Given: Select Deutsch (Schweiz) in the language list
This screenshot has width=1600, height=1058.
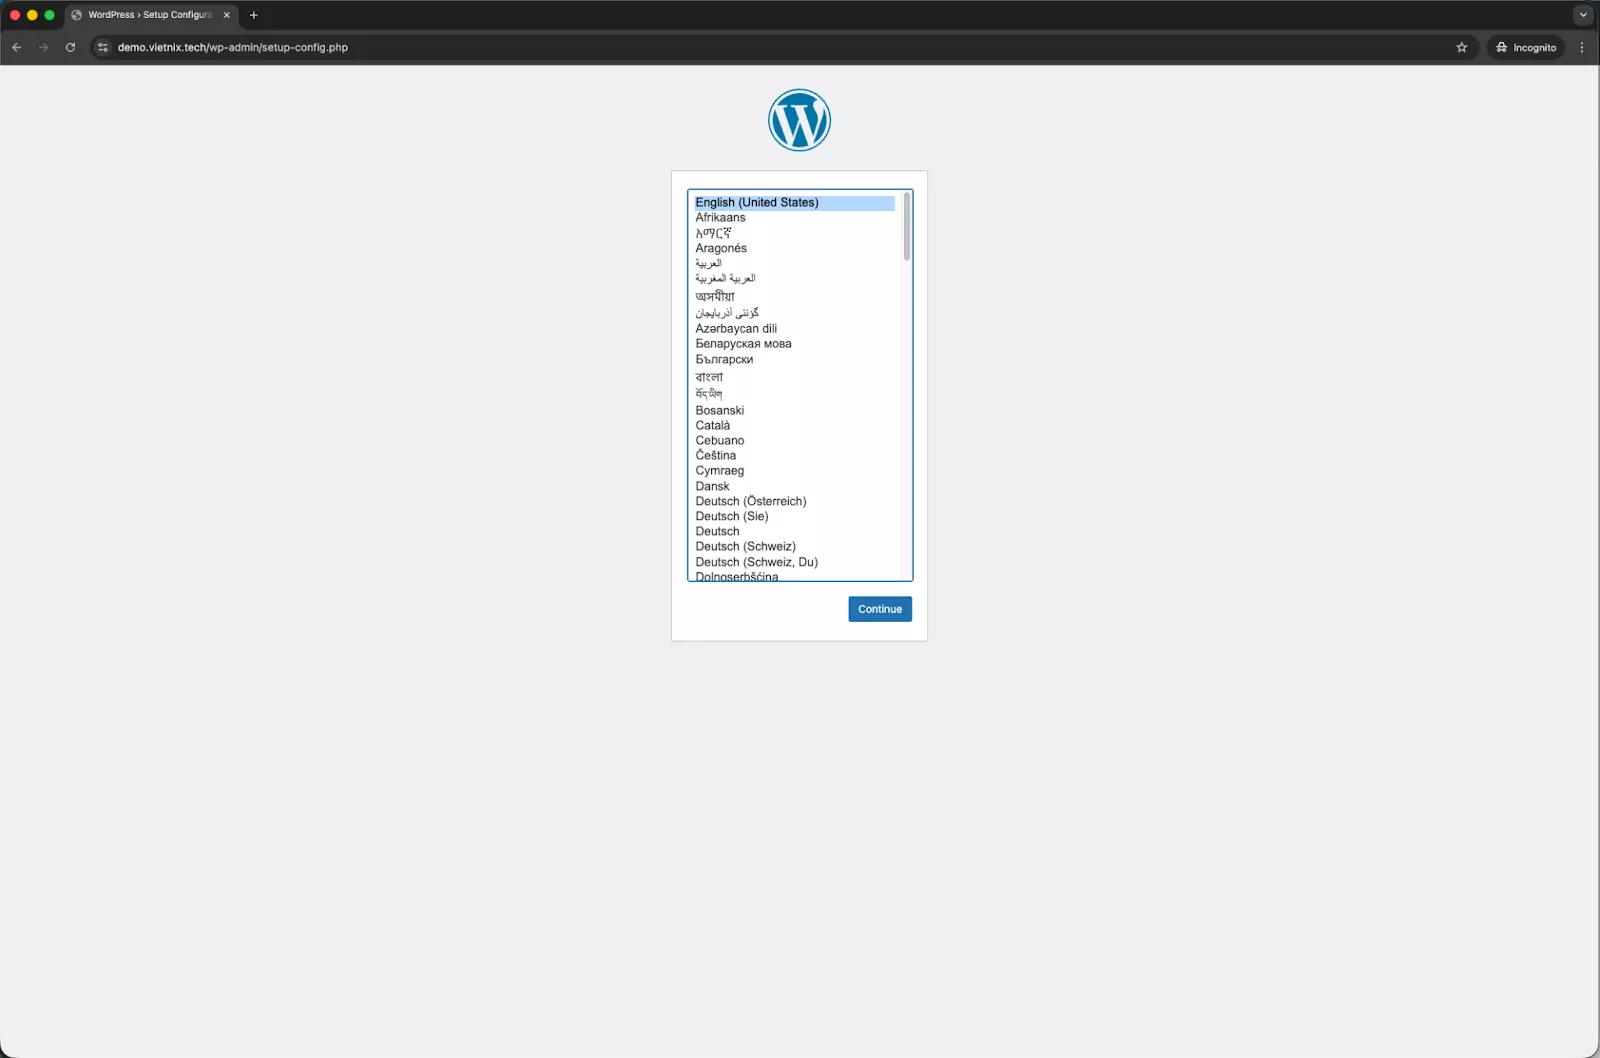Looking at the screenshot, I should tap(745, 546).
